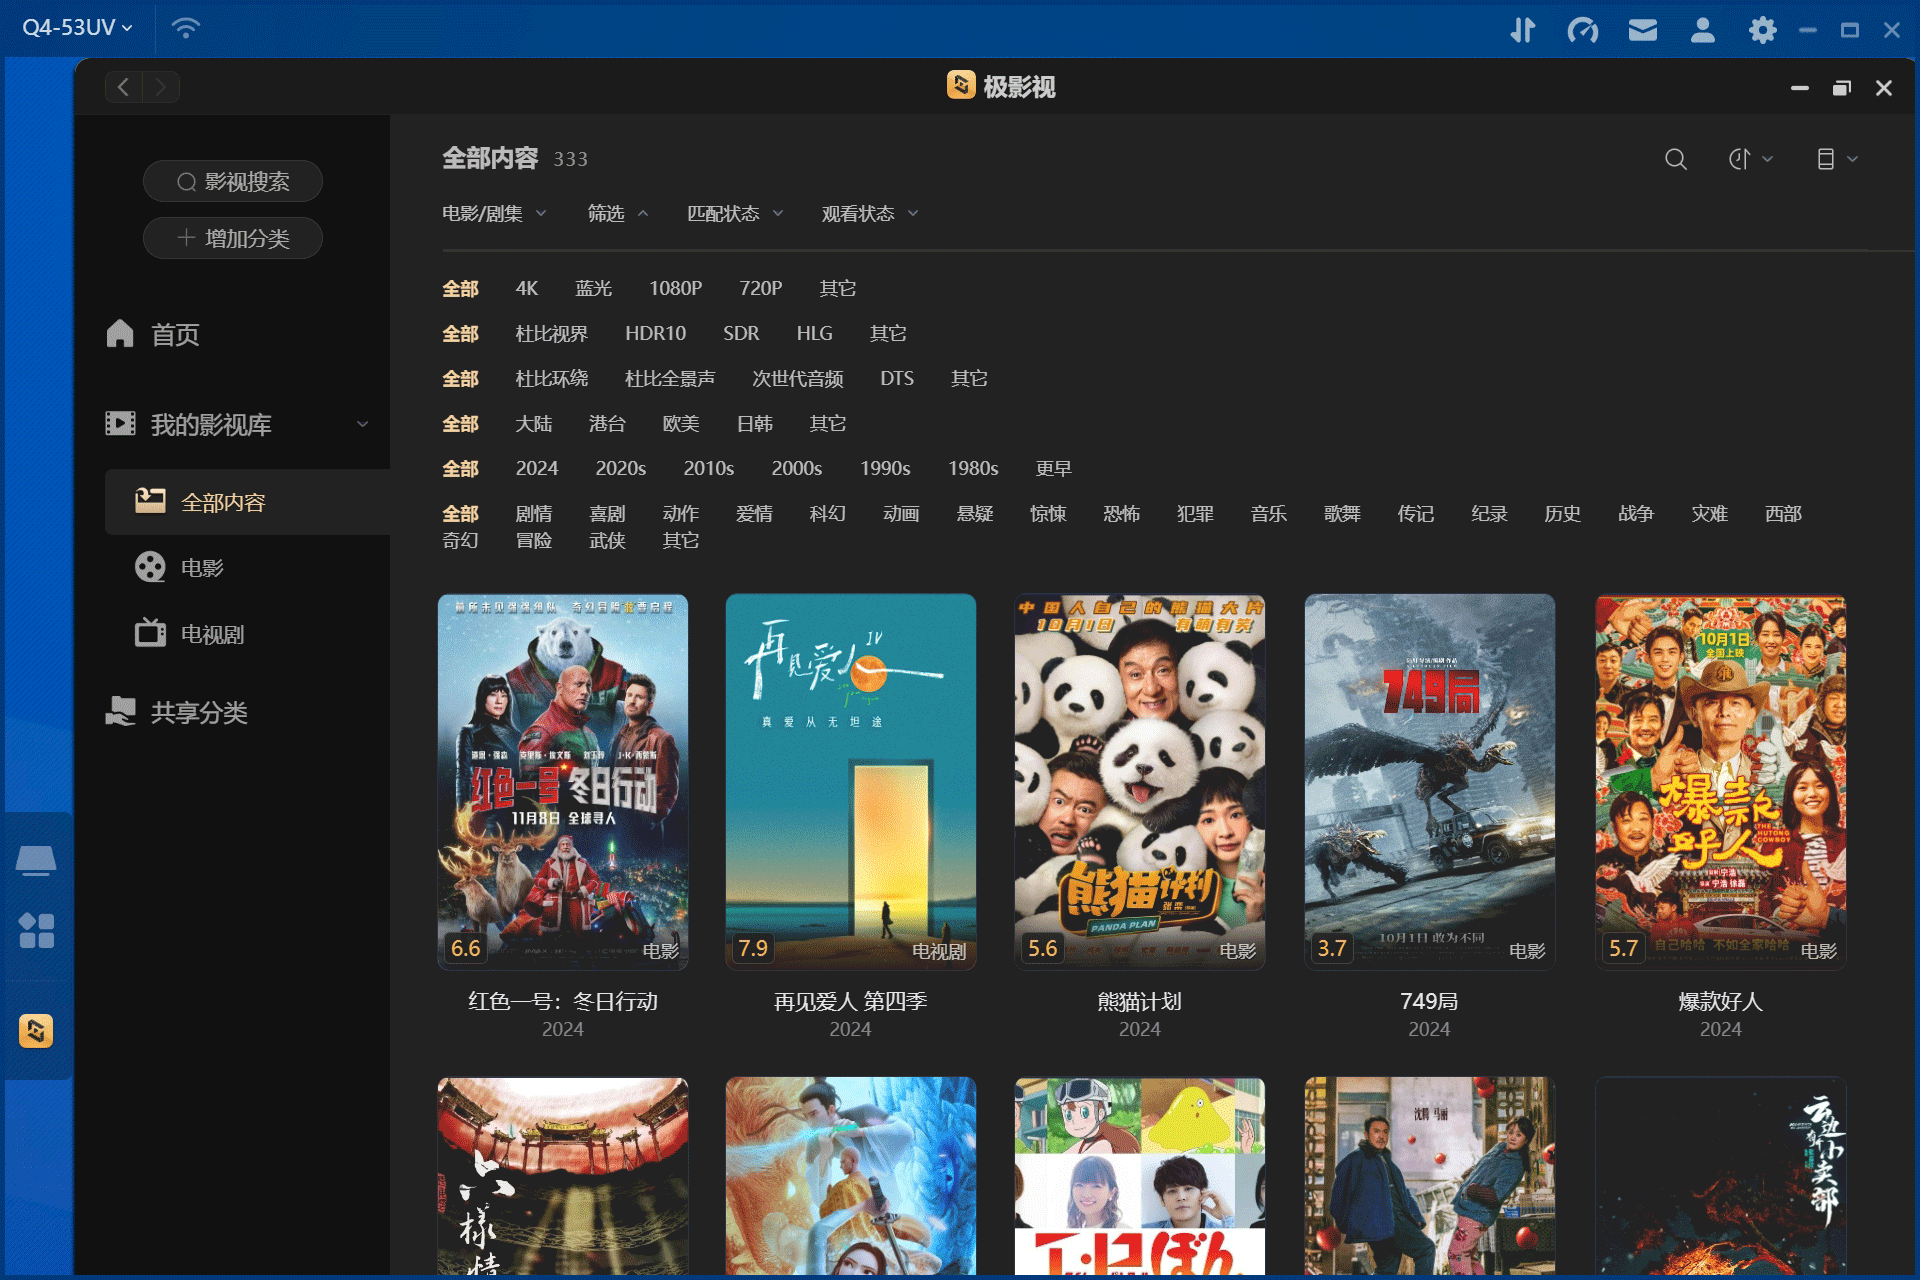1920x1280 pixels.
Task: Click the 熊猫计划 movie thumbnail
Action: click(x=1137, y=781)
